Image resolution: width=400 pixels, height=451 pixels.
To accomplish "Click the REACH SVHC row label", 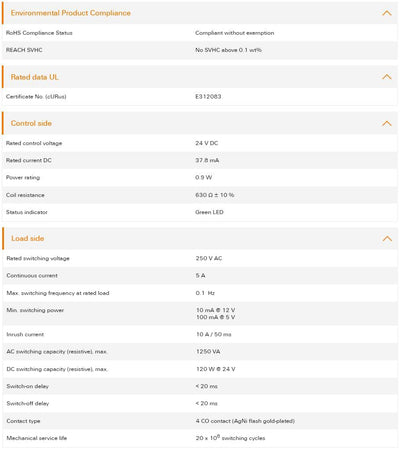I will tap(24, 50).
